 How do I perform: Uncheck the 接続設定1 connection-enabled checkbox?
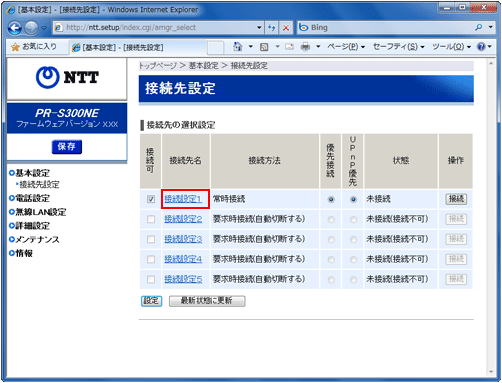pyautogui.click(x=151, y=199)
